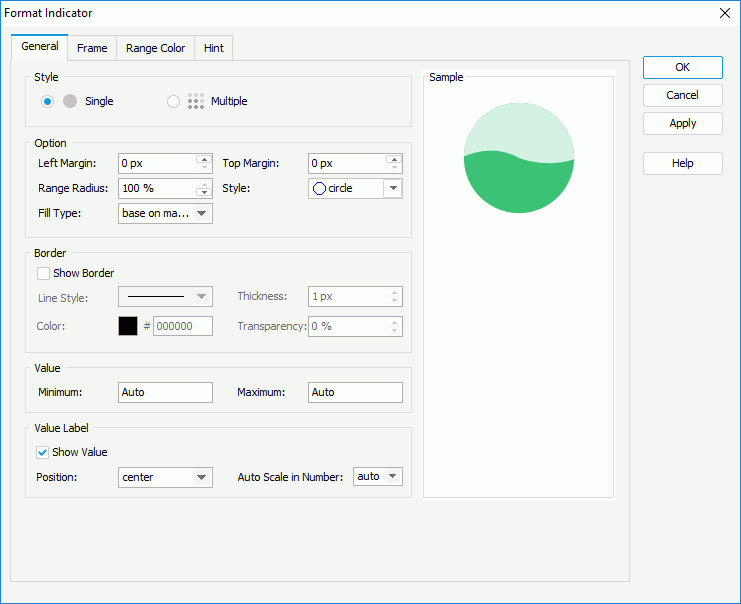Click the black border color swatch
The height and width of the screenshot is (604, 741).
tap(128, 326)
